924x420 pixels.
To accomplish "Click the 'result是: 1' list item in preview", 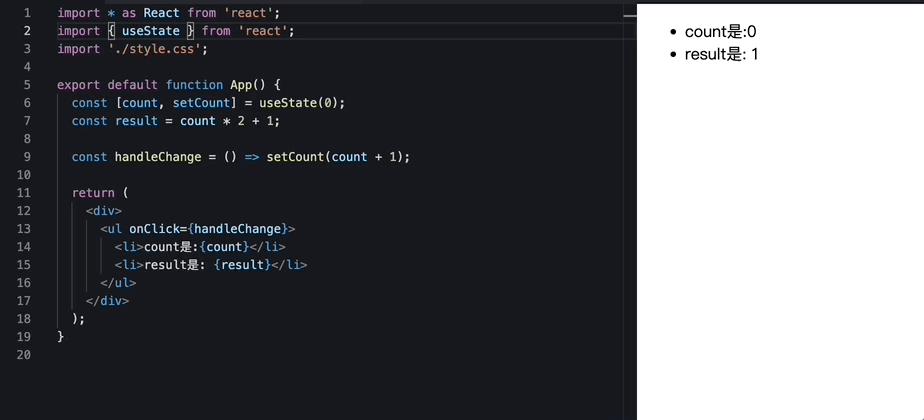I will tap(721, 55).
